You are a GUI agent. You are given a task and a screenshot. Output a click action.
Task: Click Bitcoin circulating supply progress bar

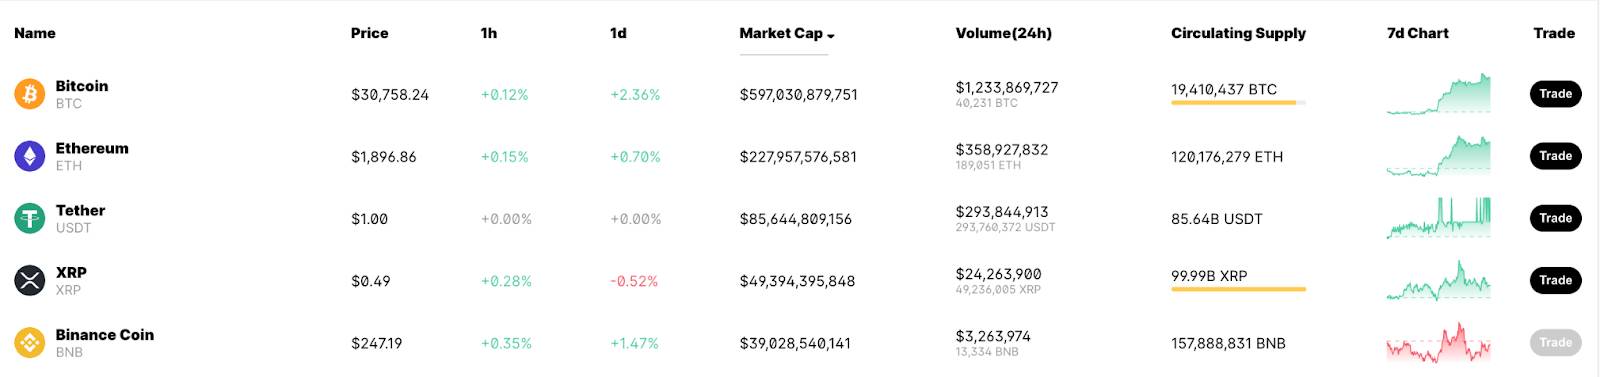click(1238, 103)
